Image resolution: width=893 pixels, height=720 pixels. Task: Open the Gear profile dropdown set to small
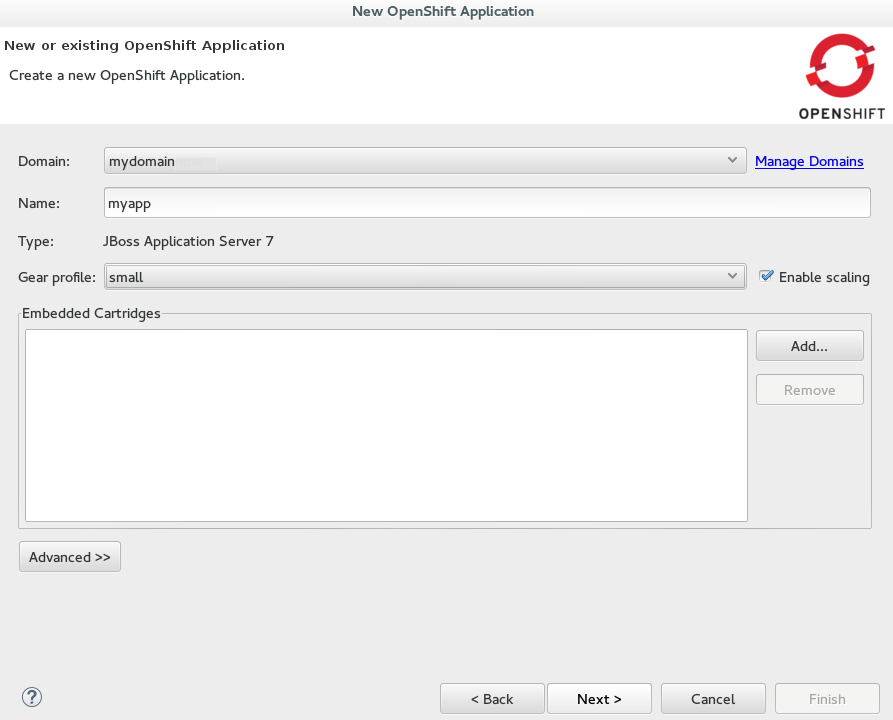point(425,277)
